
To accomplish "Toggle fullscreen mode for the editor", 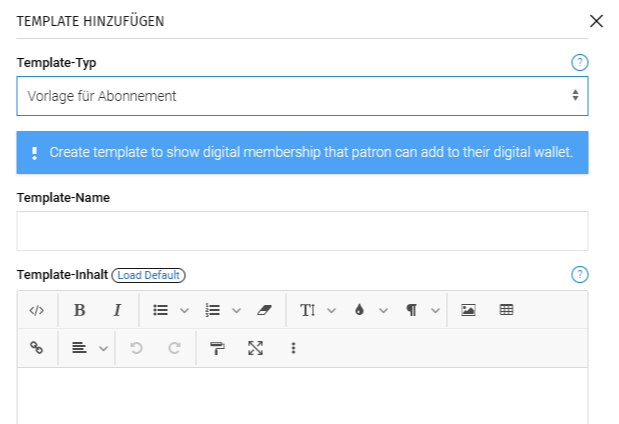I will pyautogui.click(x=255, y=348).
